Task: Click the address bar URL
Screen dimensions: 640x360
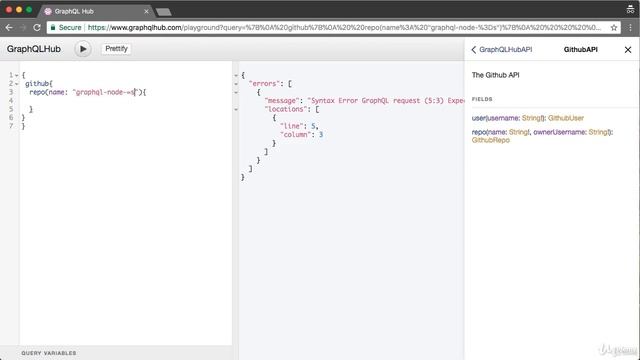Action: point(344,28)
